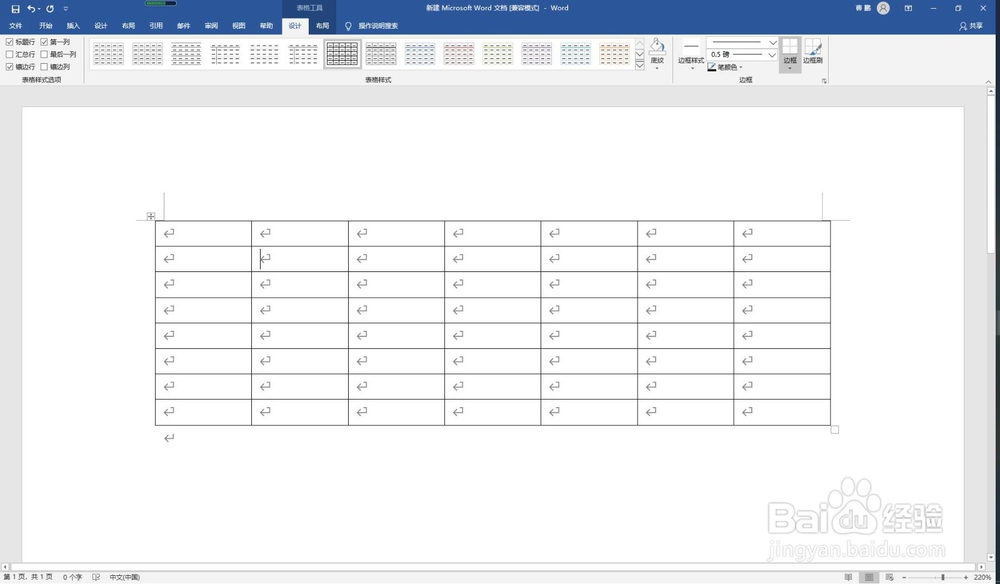Viewport: 1000px width, 584px height.
Task: Click the 共享 share button
Action: tap(971, 26)
